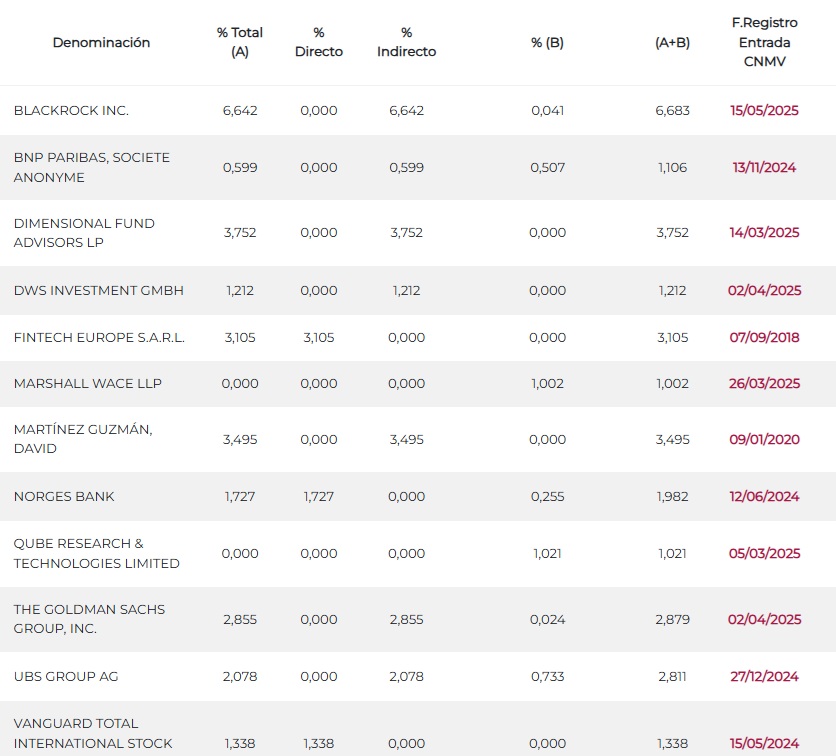Open Goldman Sachs Group date 02/04/2025
Image resolution: width=836 pixels, height=756 pixels.
764,620
